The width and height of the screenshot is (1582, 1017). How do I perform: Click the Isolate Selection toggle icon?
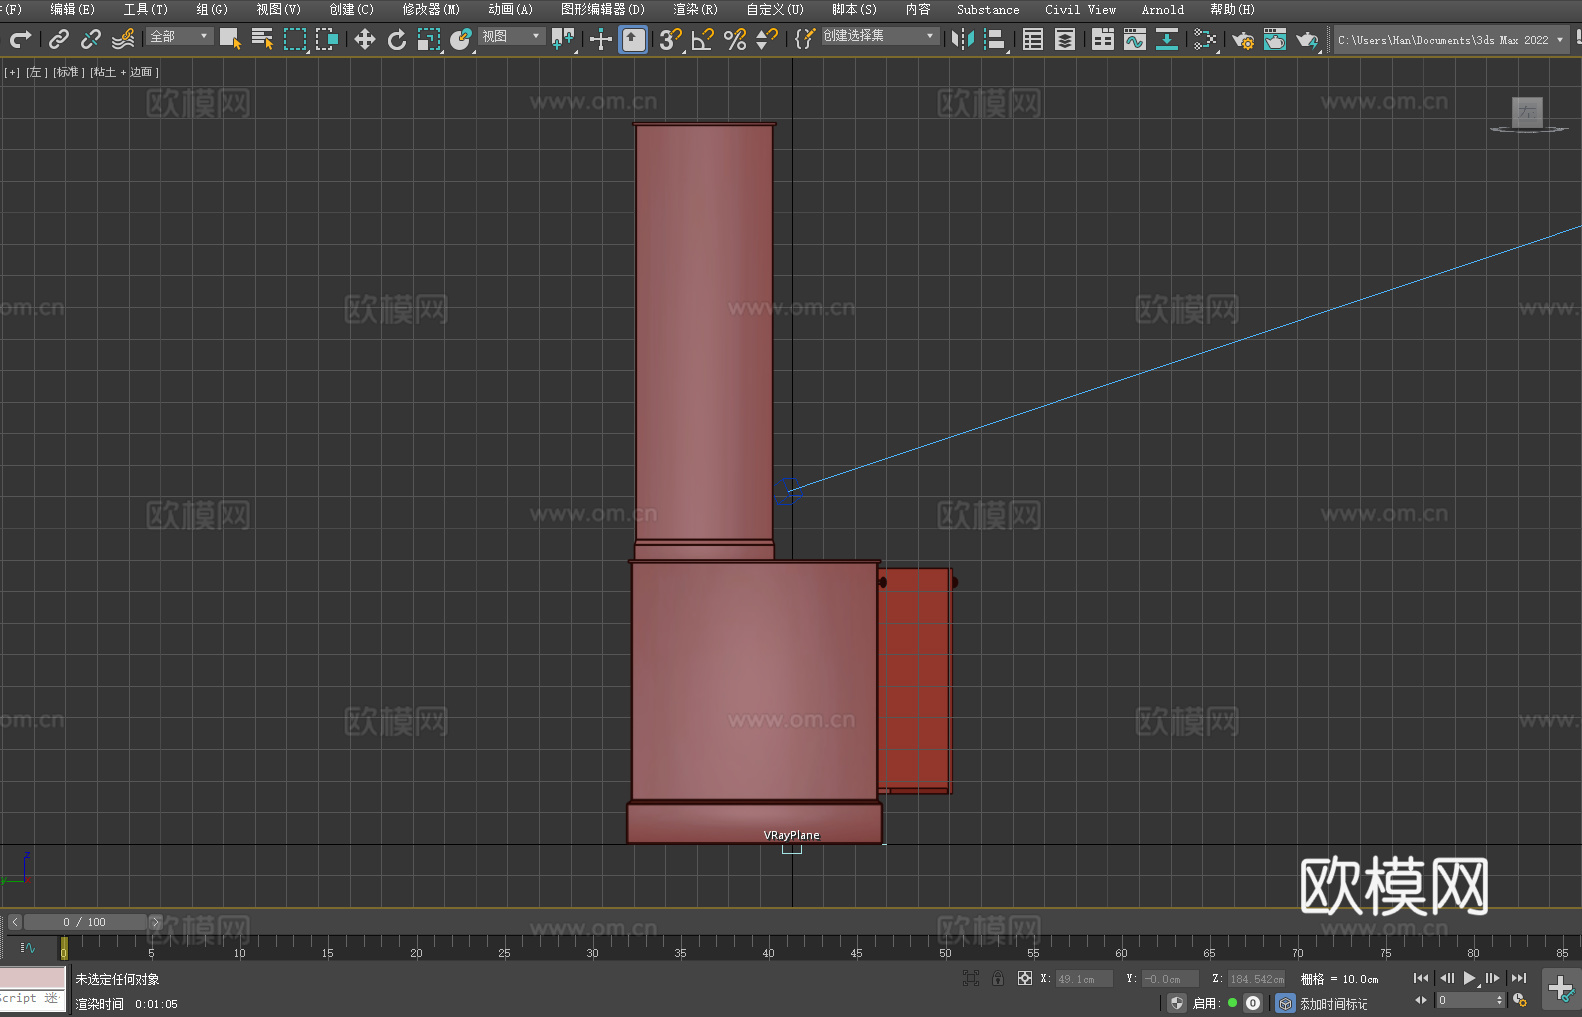(971, 978)
